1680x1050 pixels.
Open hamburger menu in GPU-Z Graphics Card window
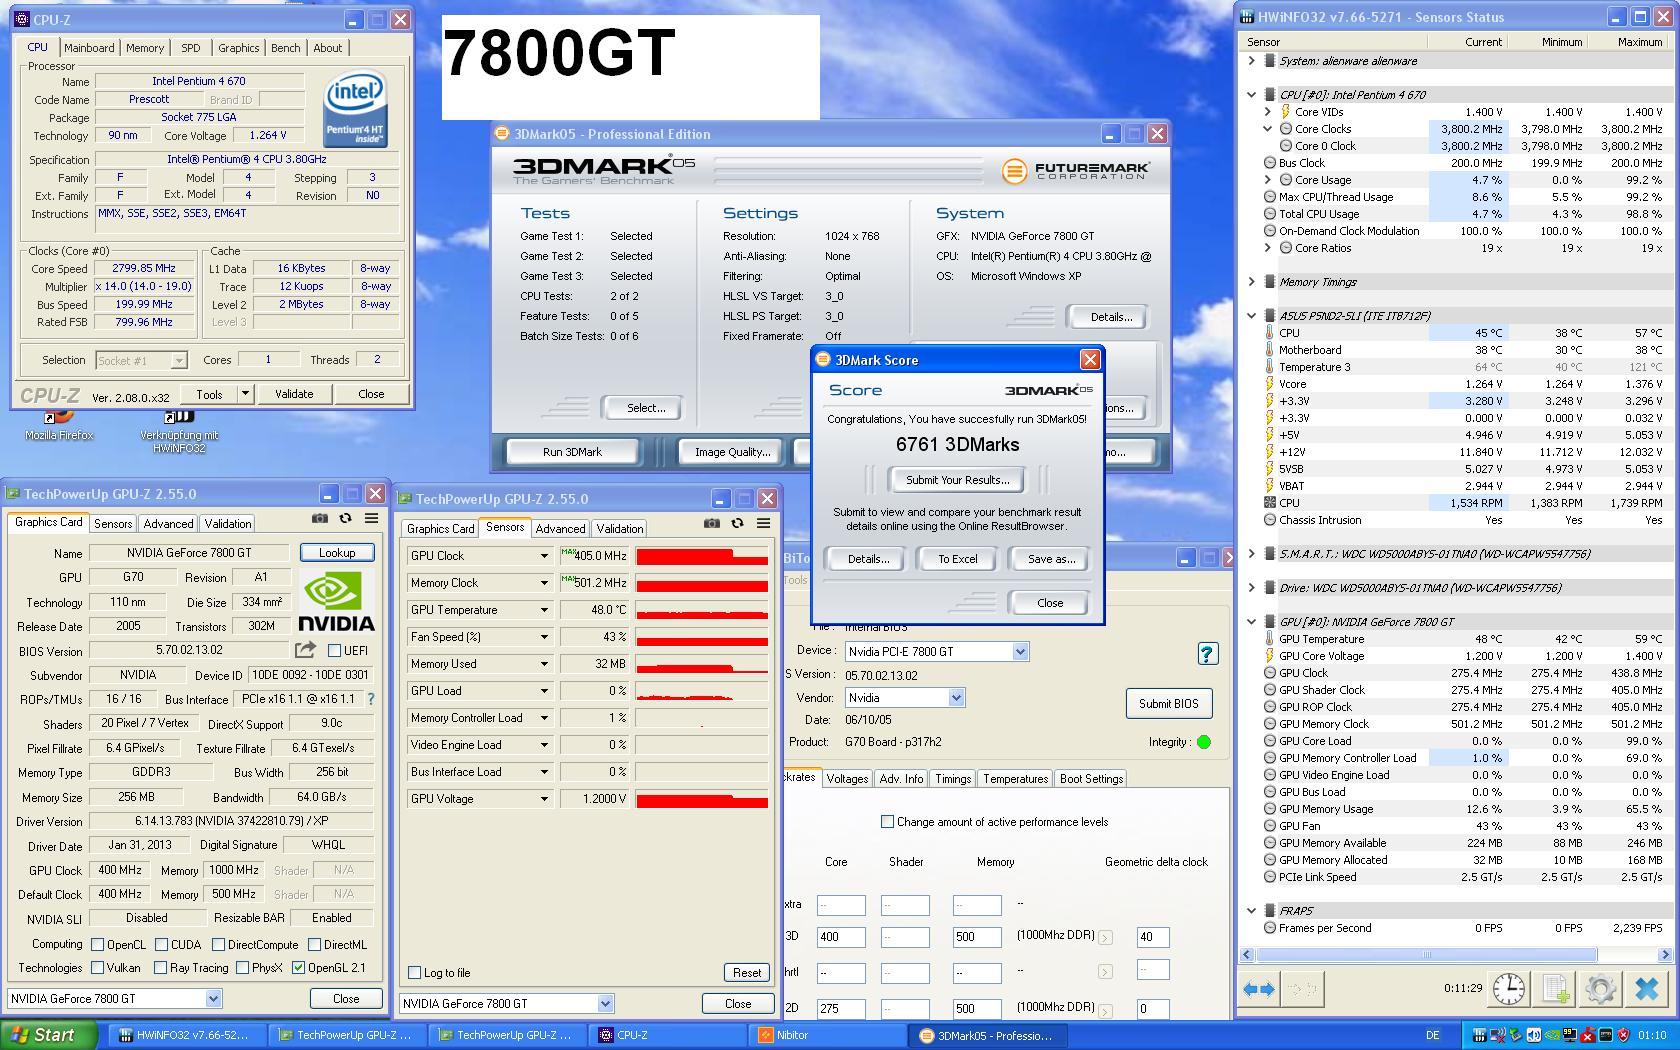coord(371,518)
